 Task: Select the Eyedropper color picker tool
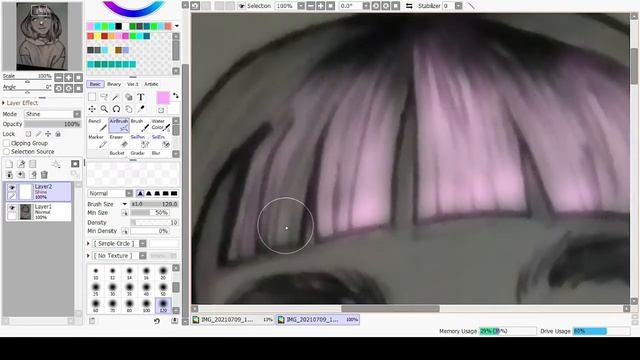pos(141,109)
